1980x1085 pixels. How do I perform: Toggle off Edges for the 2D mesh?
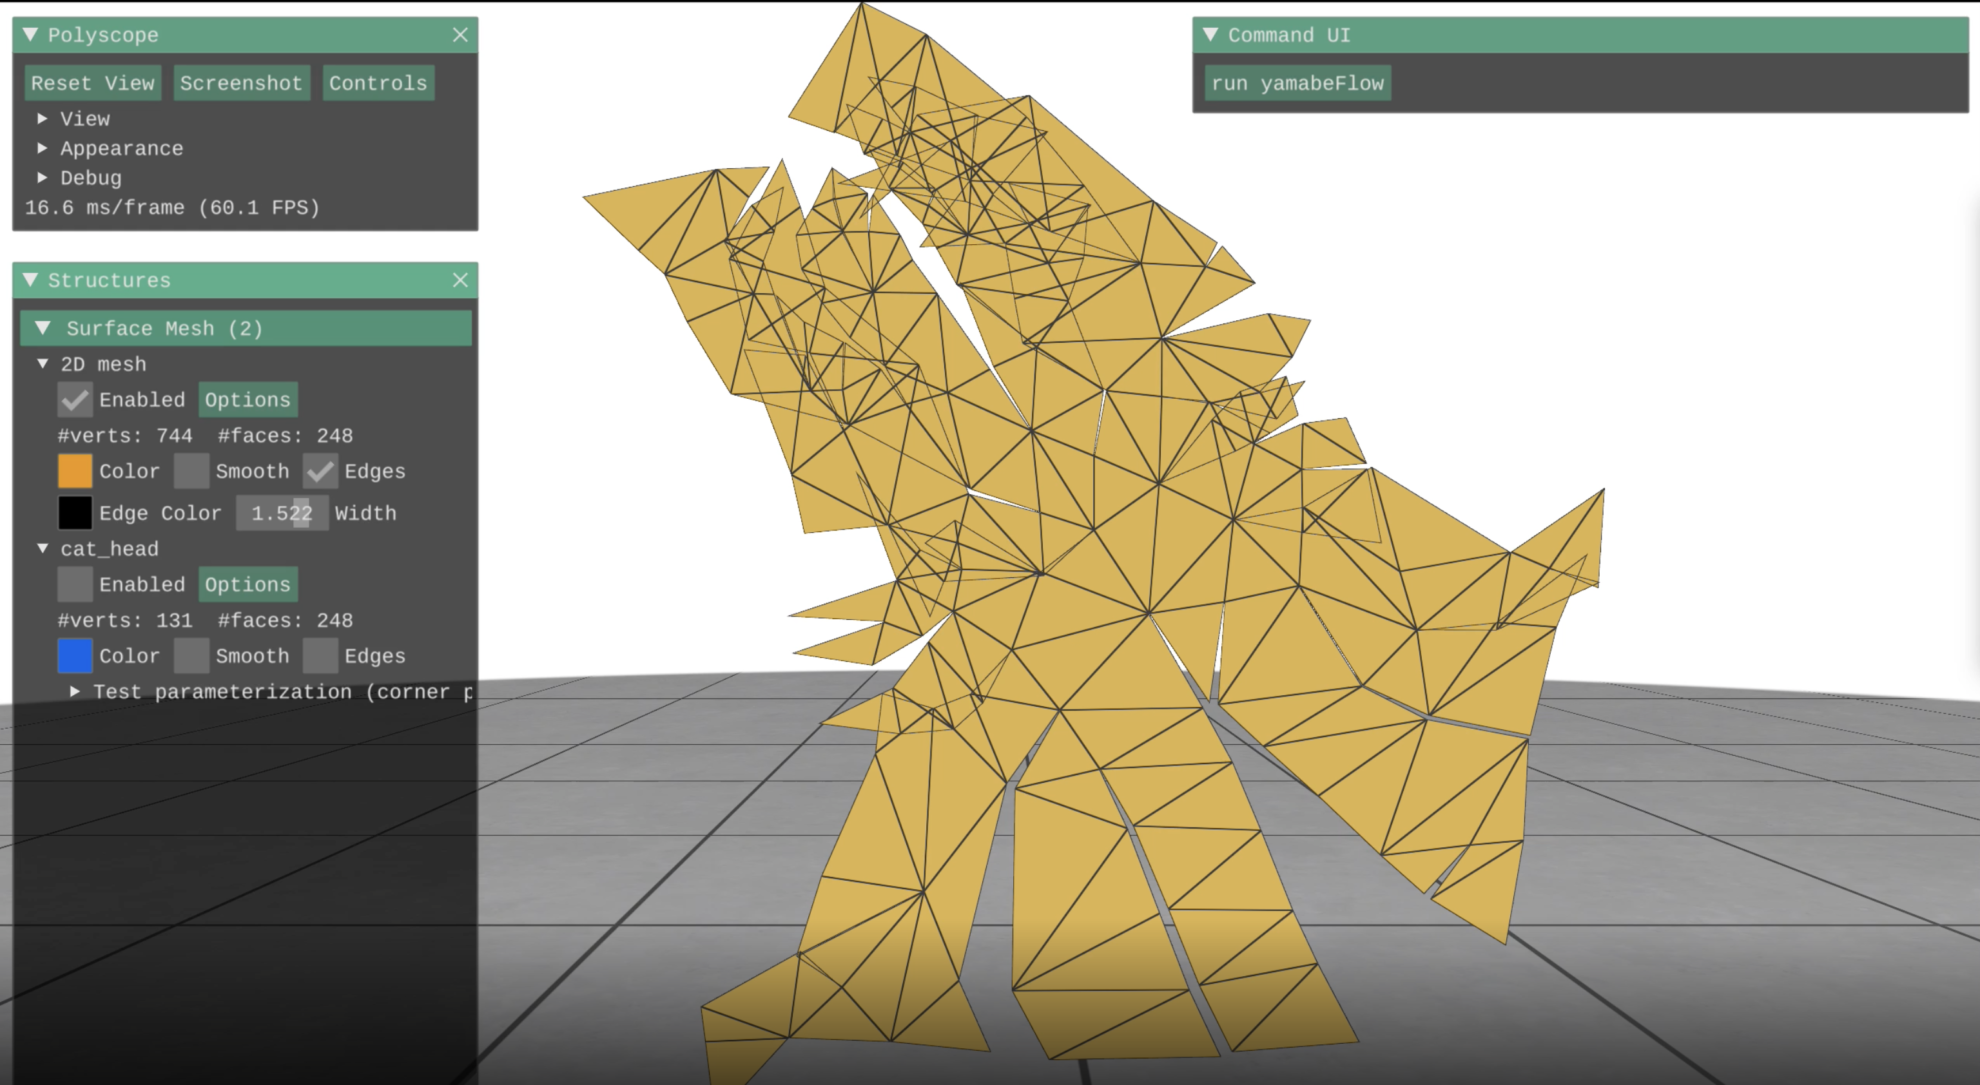(320, 471)
